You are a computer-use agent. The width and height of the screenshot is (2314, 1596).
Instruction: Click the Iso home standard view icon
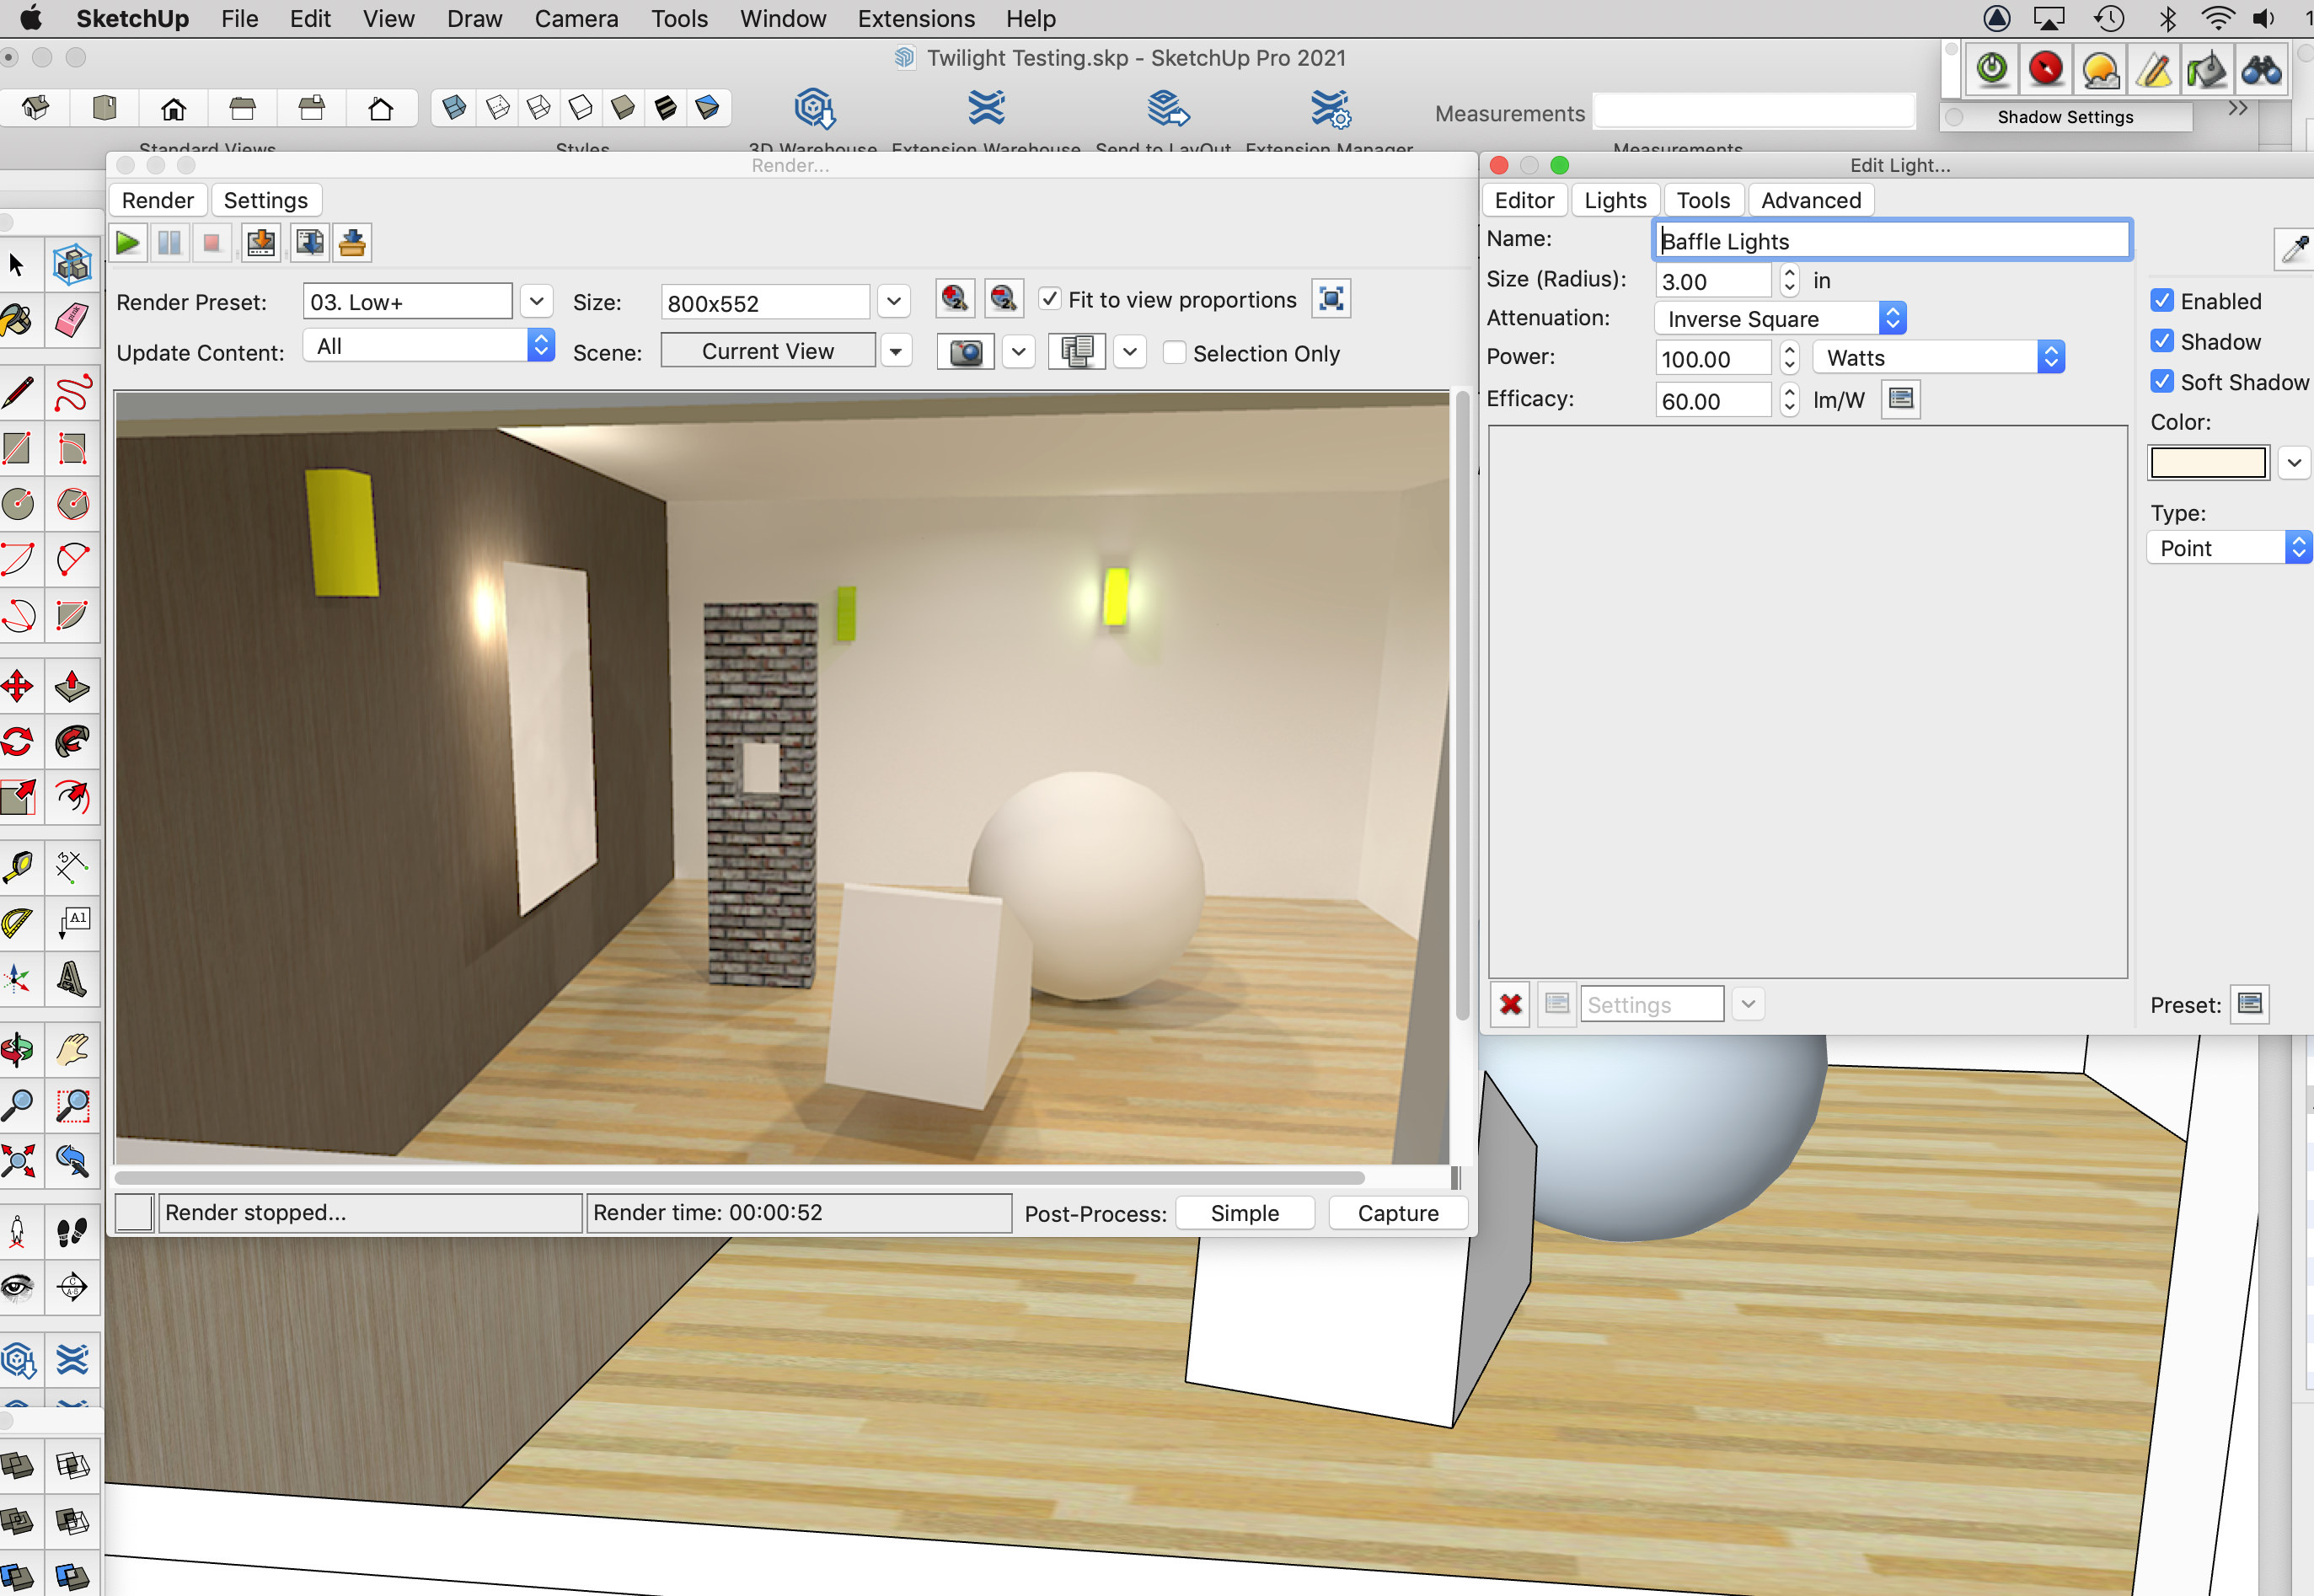click(x=36, y=108)
